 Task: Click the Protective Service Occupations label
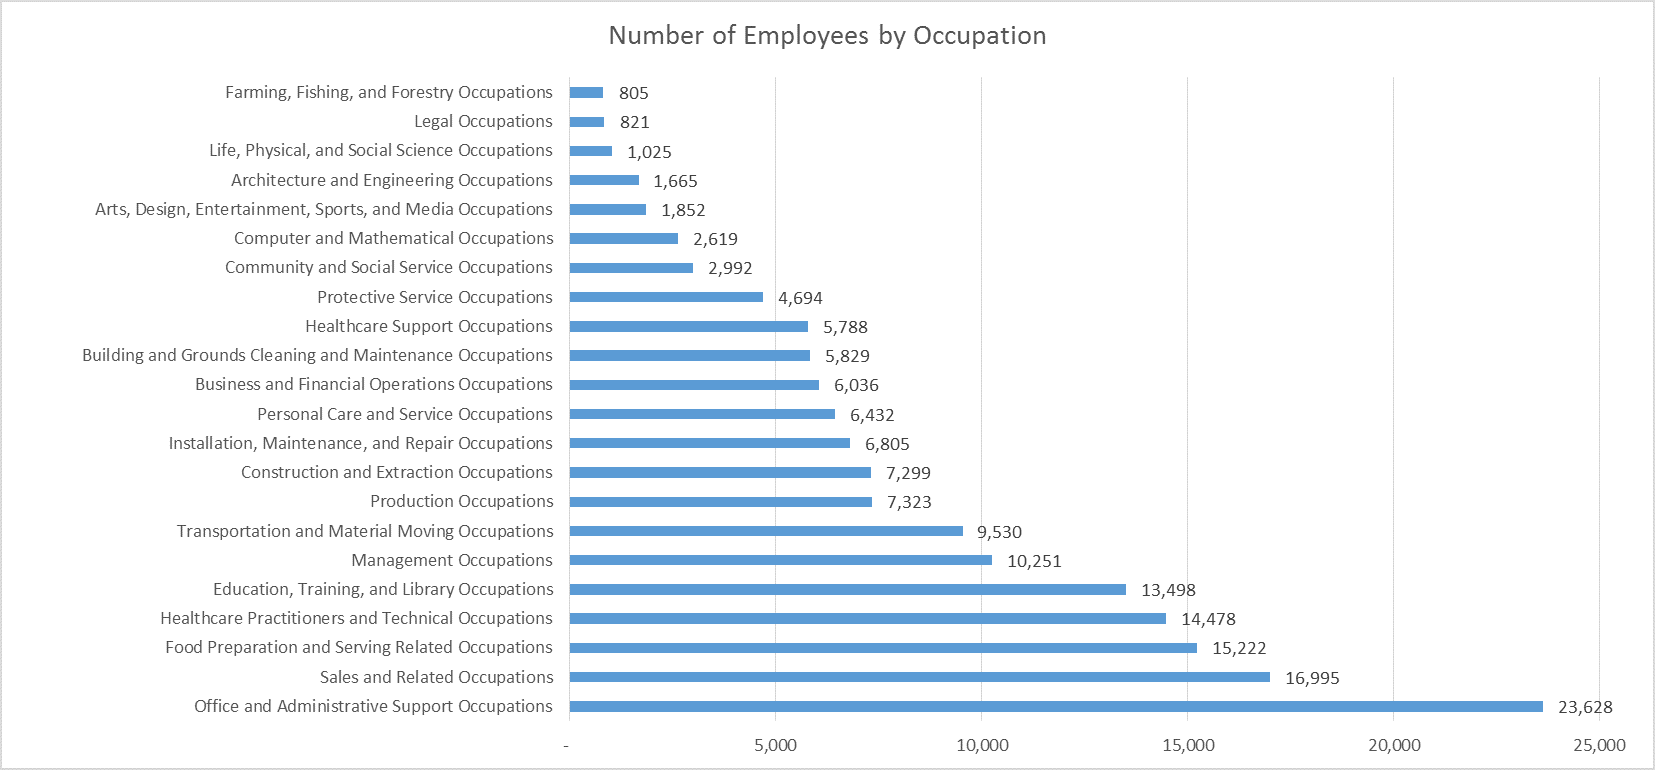click(434, 297)
